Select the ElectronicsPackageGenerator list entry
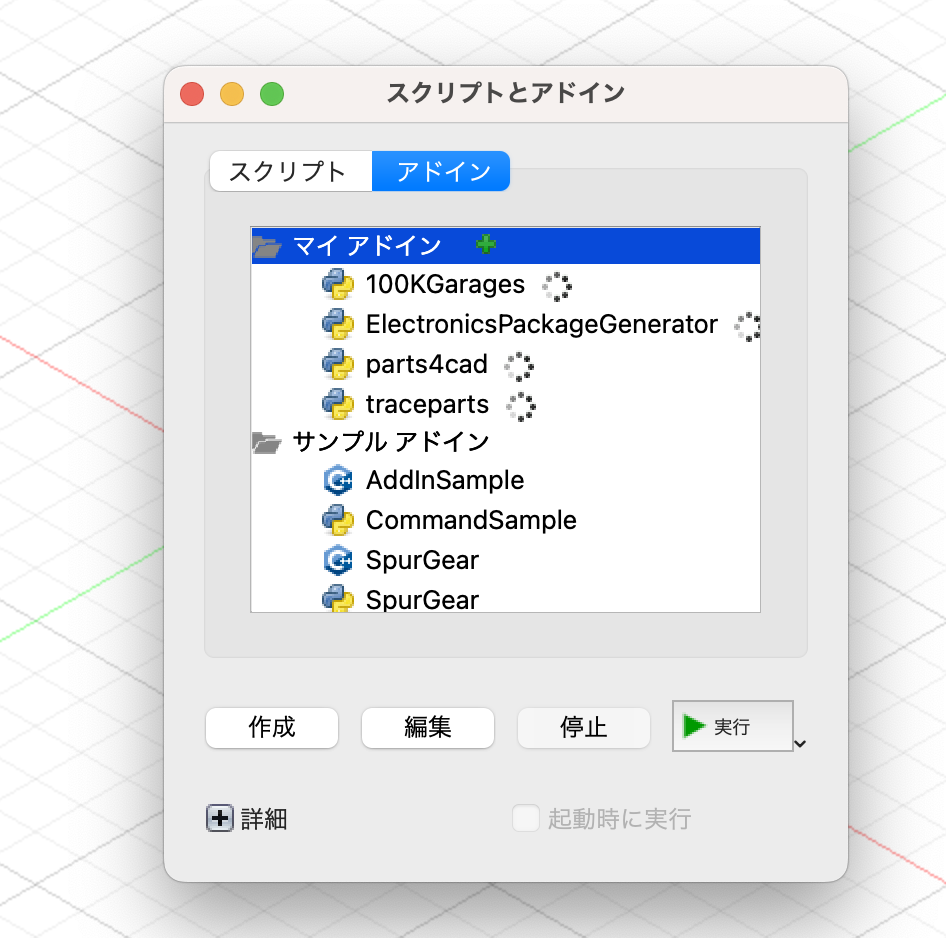This screenshot has height=938, width=946. 541,324
